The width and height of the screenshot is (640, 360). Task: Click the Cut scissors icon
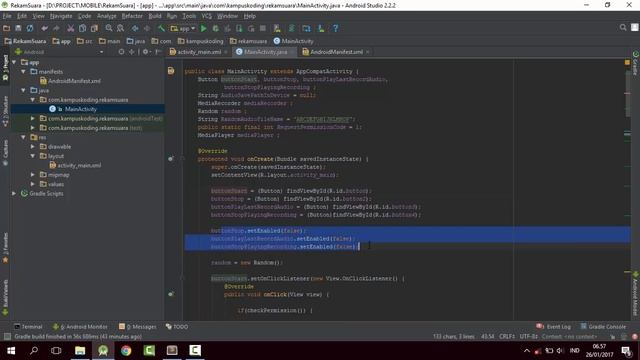(x=71, y=28)
